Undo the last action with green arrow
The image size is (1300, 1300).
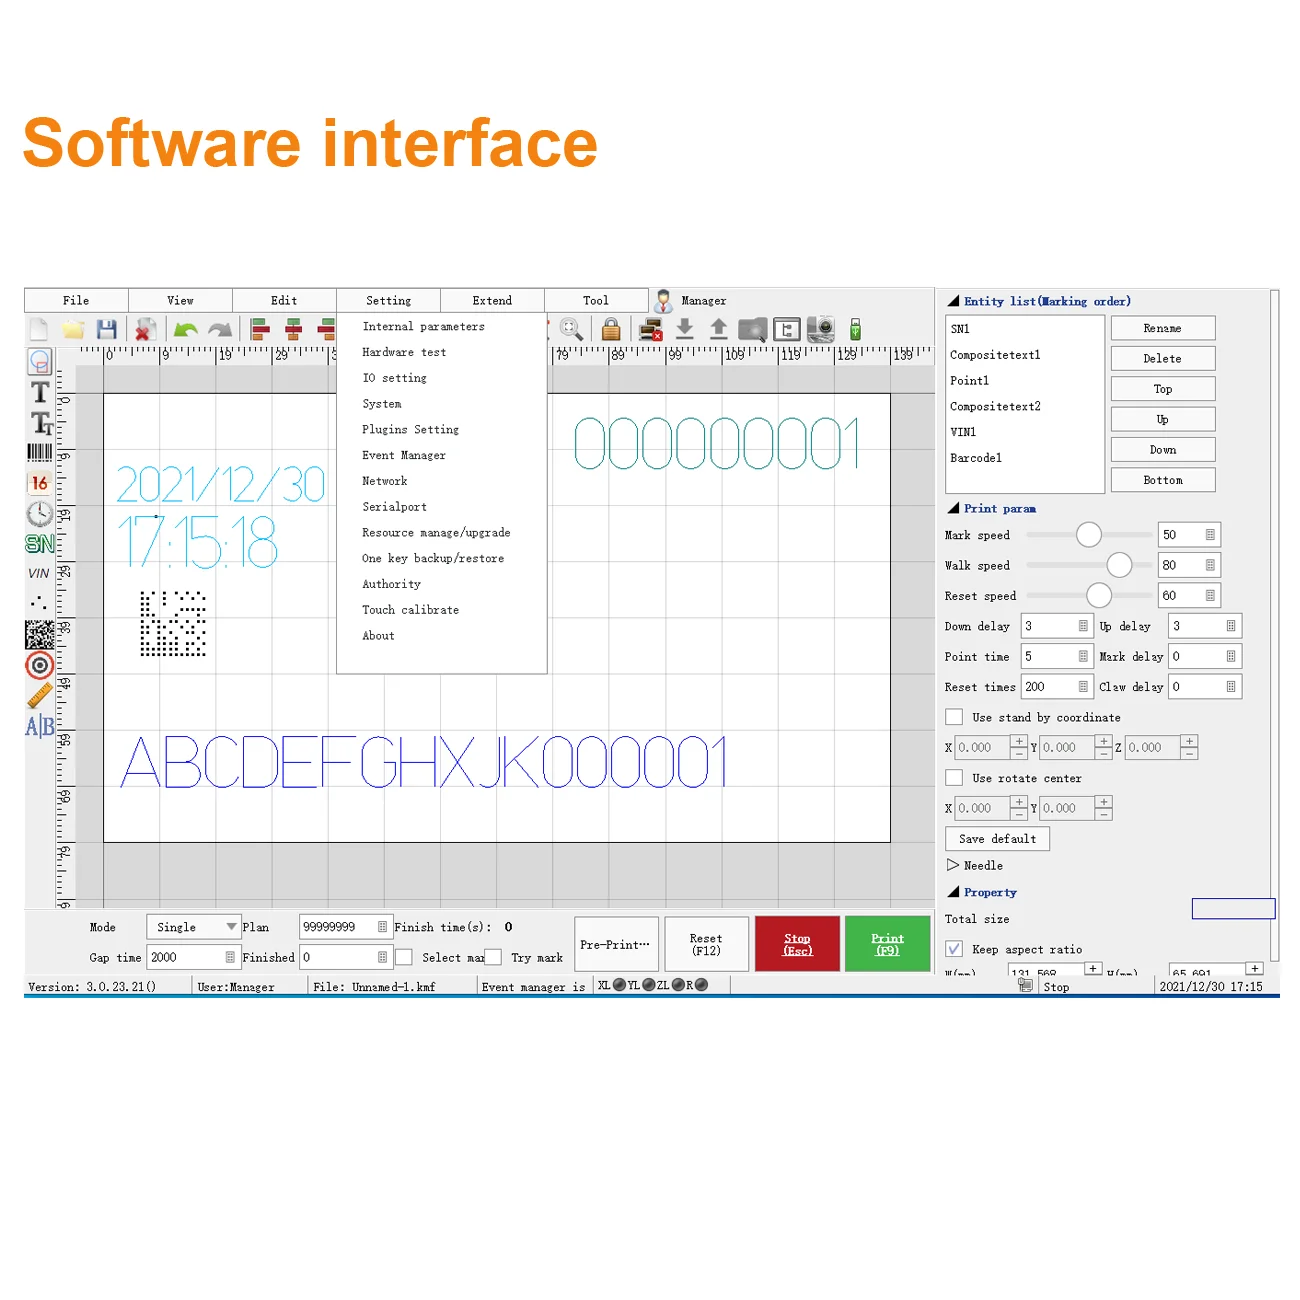(185, 329)
